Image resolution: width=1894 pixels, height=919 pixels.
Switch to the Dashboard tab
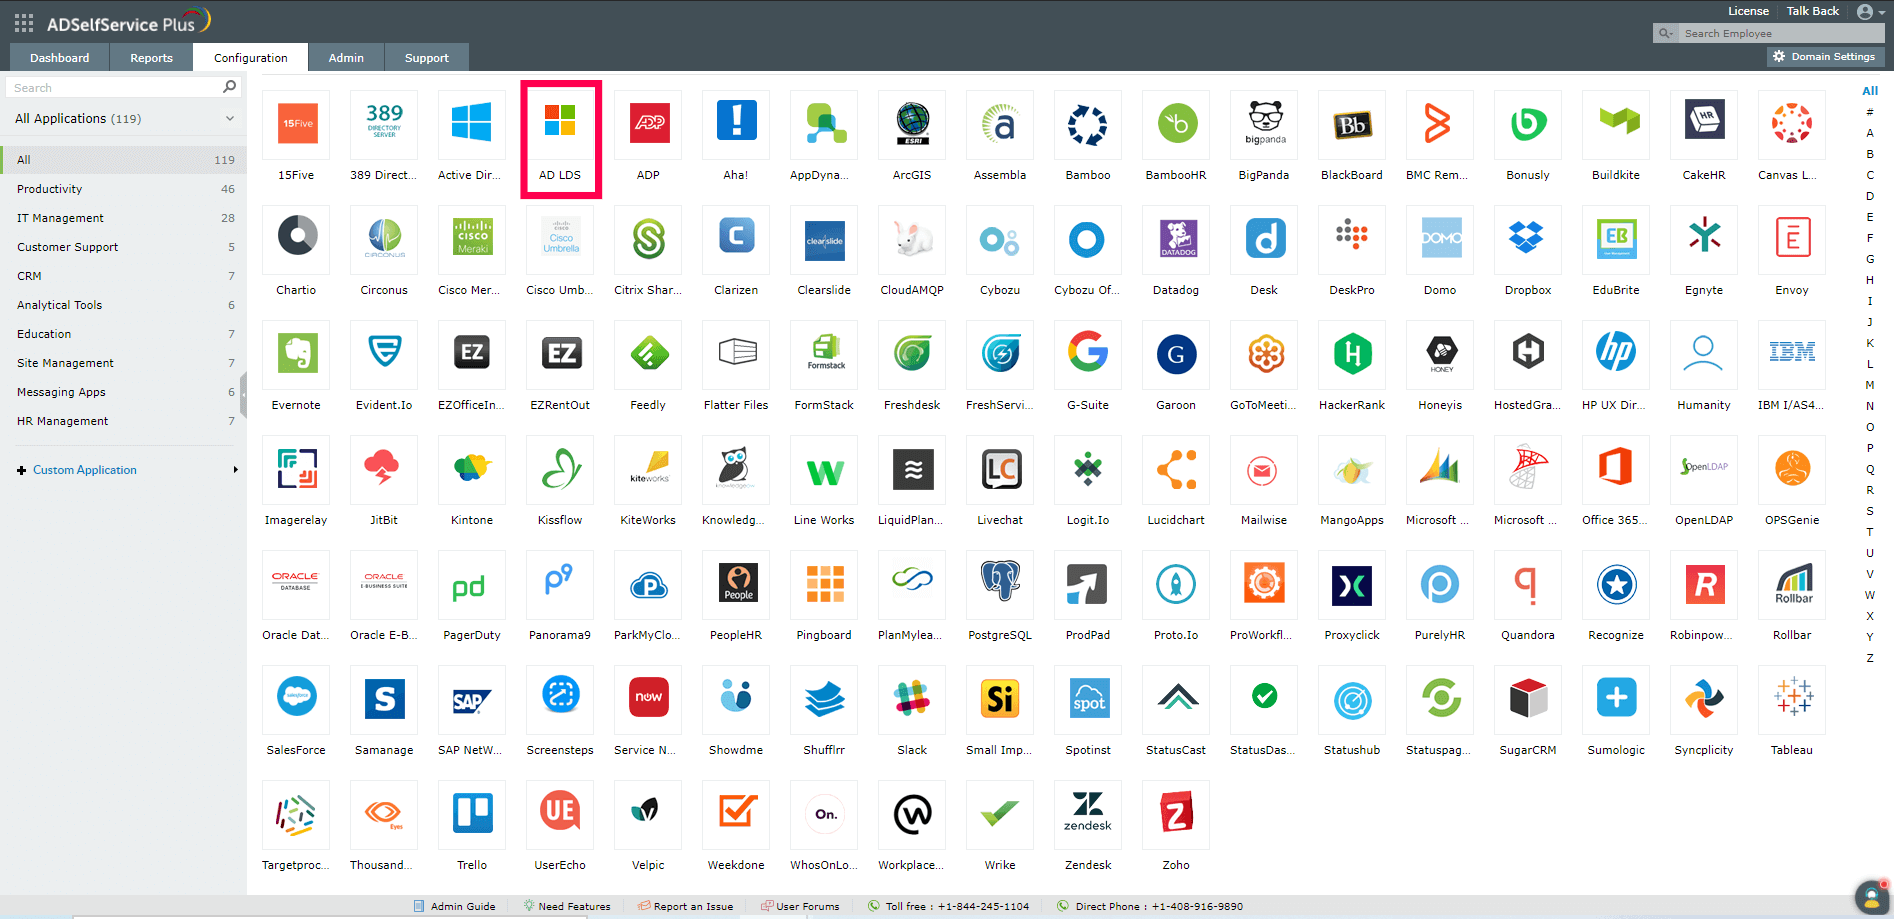[60, 58]
